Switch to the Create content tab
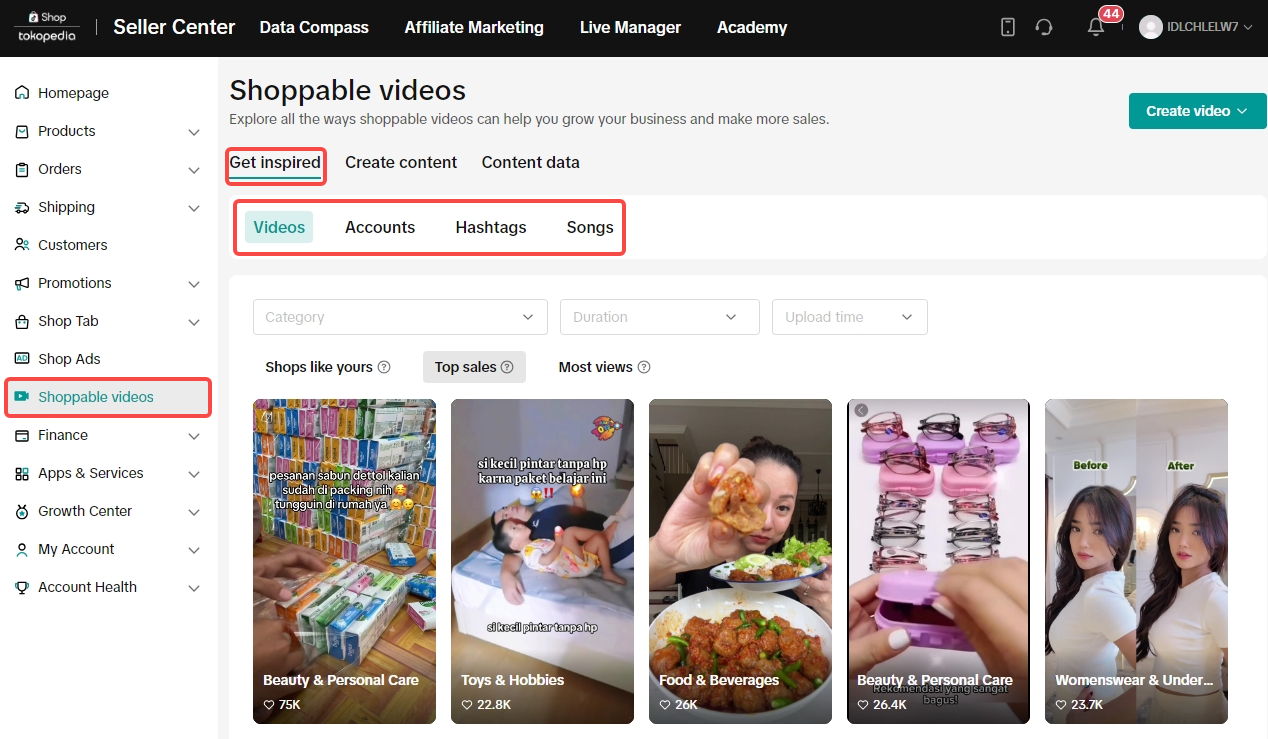1268x739 pixels. pos(401,162)
